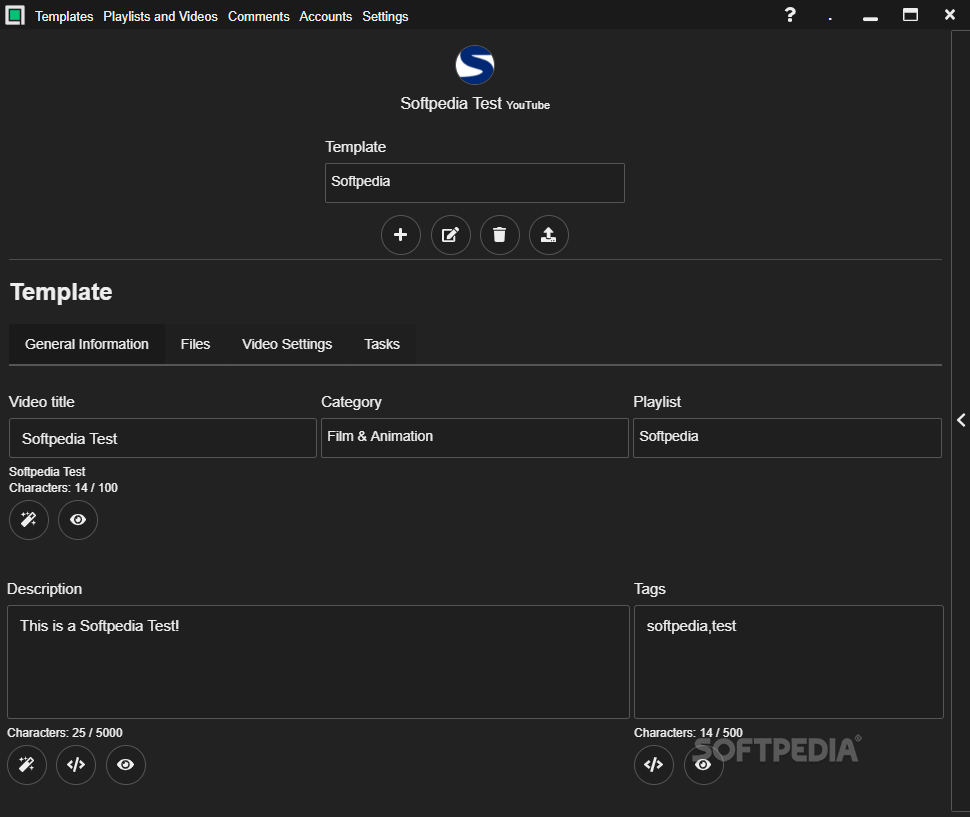Switch to the Video Settings tab

point(287,344)
